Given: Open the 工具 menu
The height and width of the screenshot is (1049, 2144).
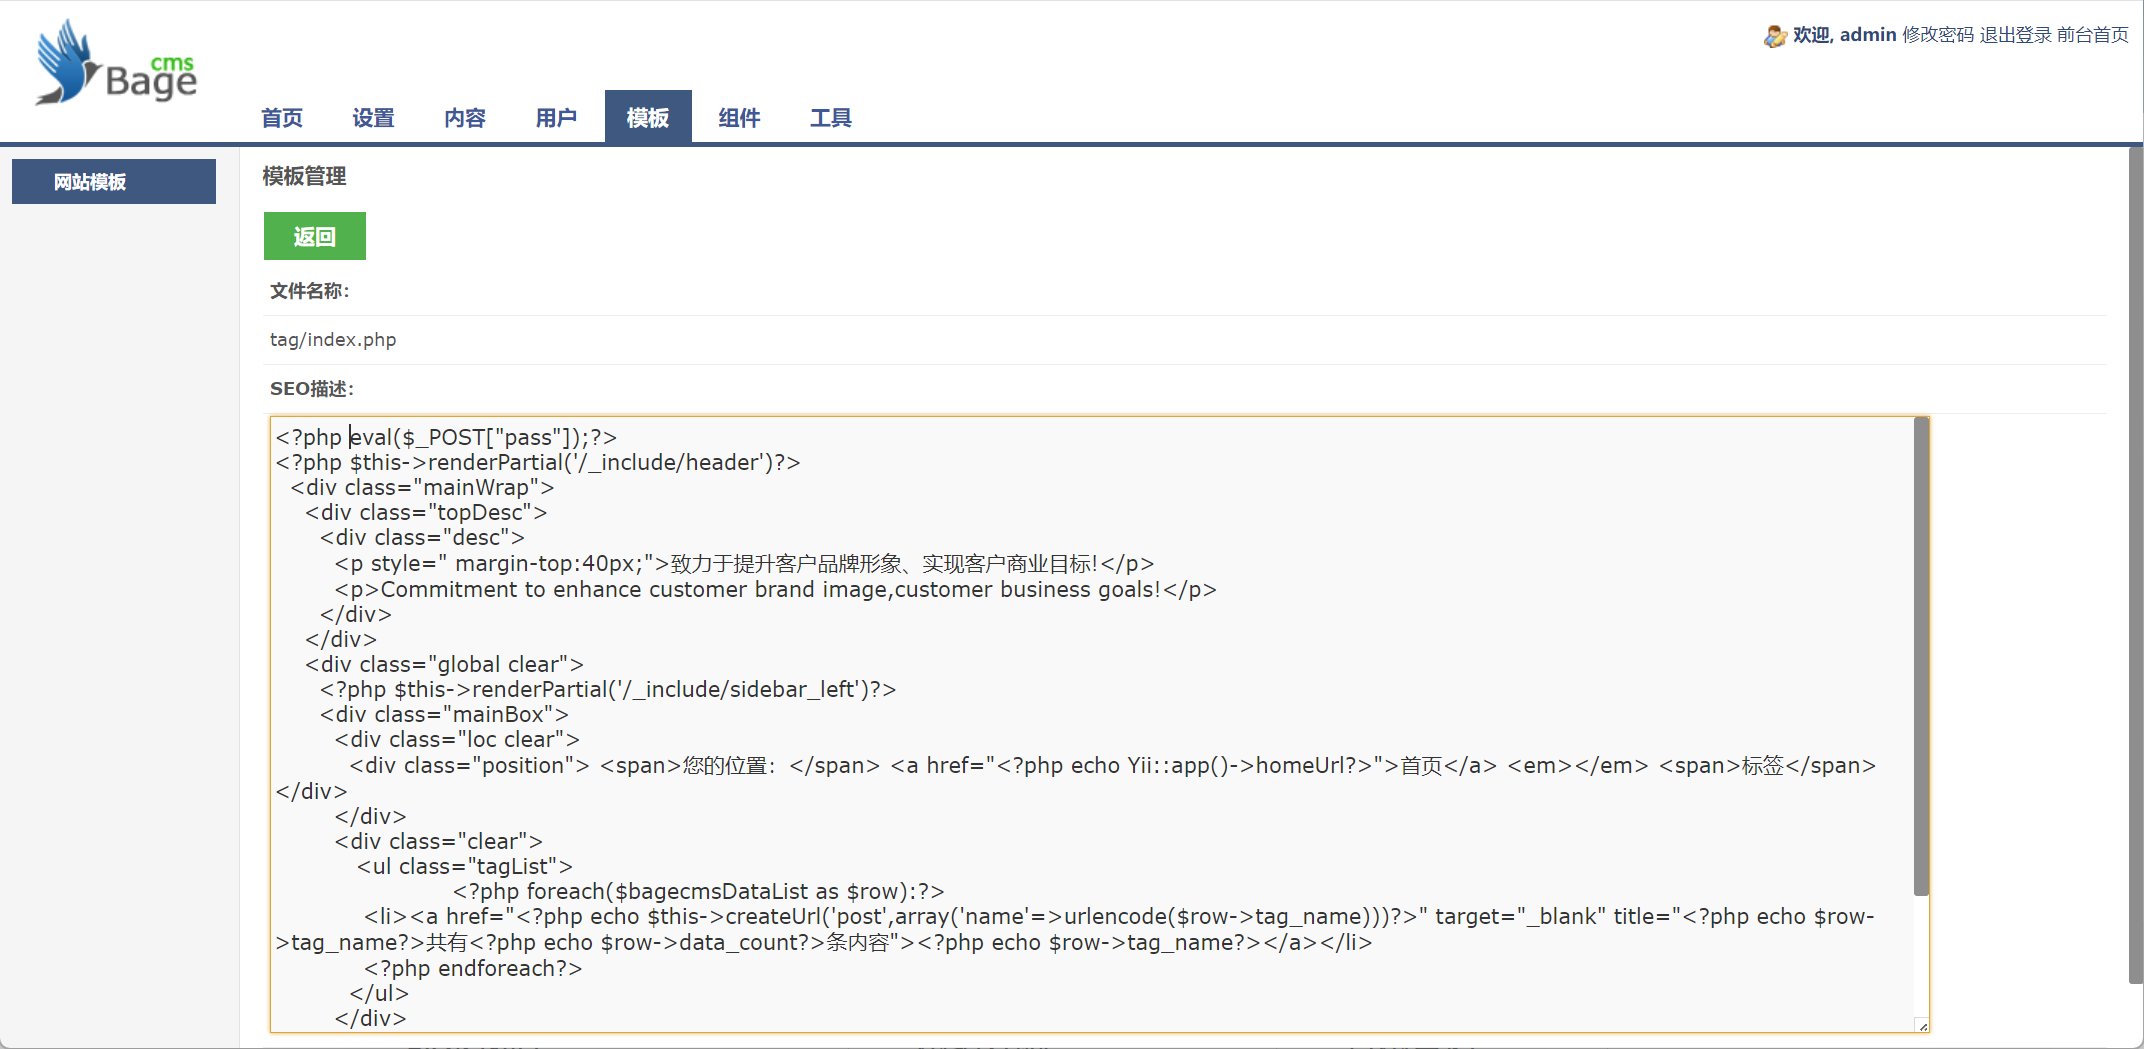Looking at the screenshot, I should 830,117.
